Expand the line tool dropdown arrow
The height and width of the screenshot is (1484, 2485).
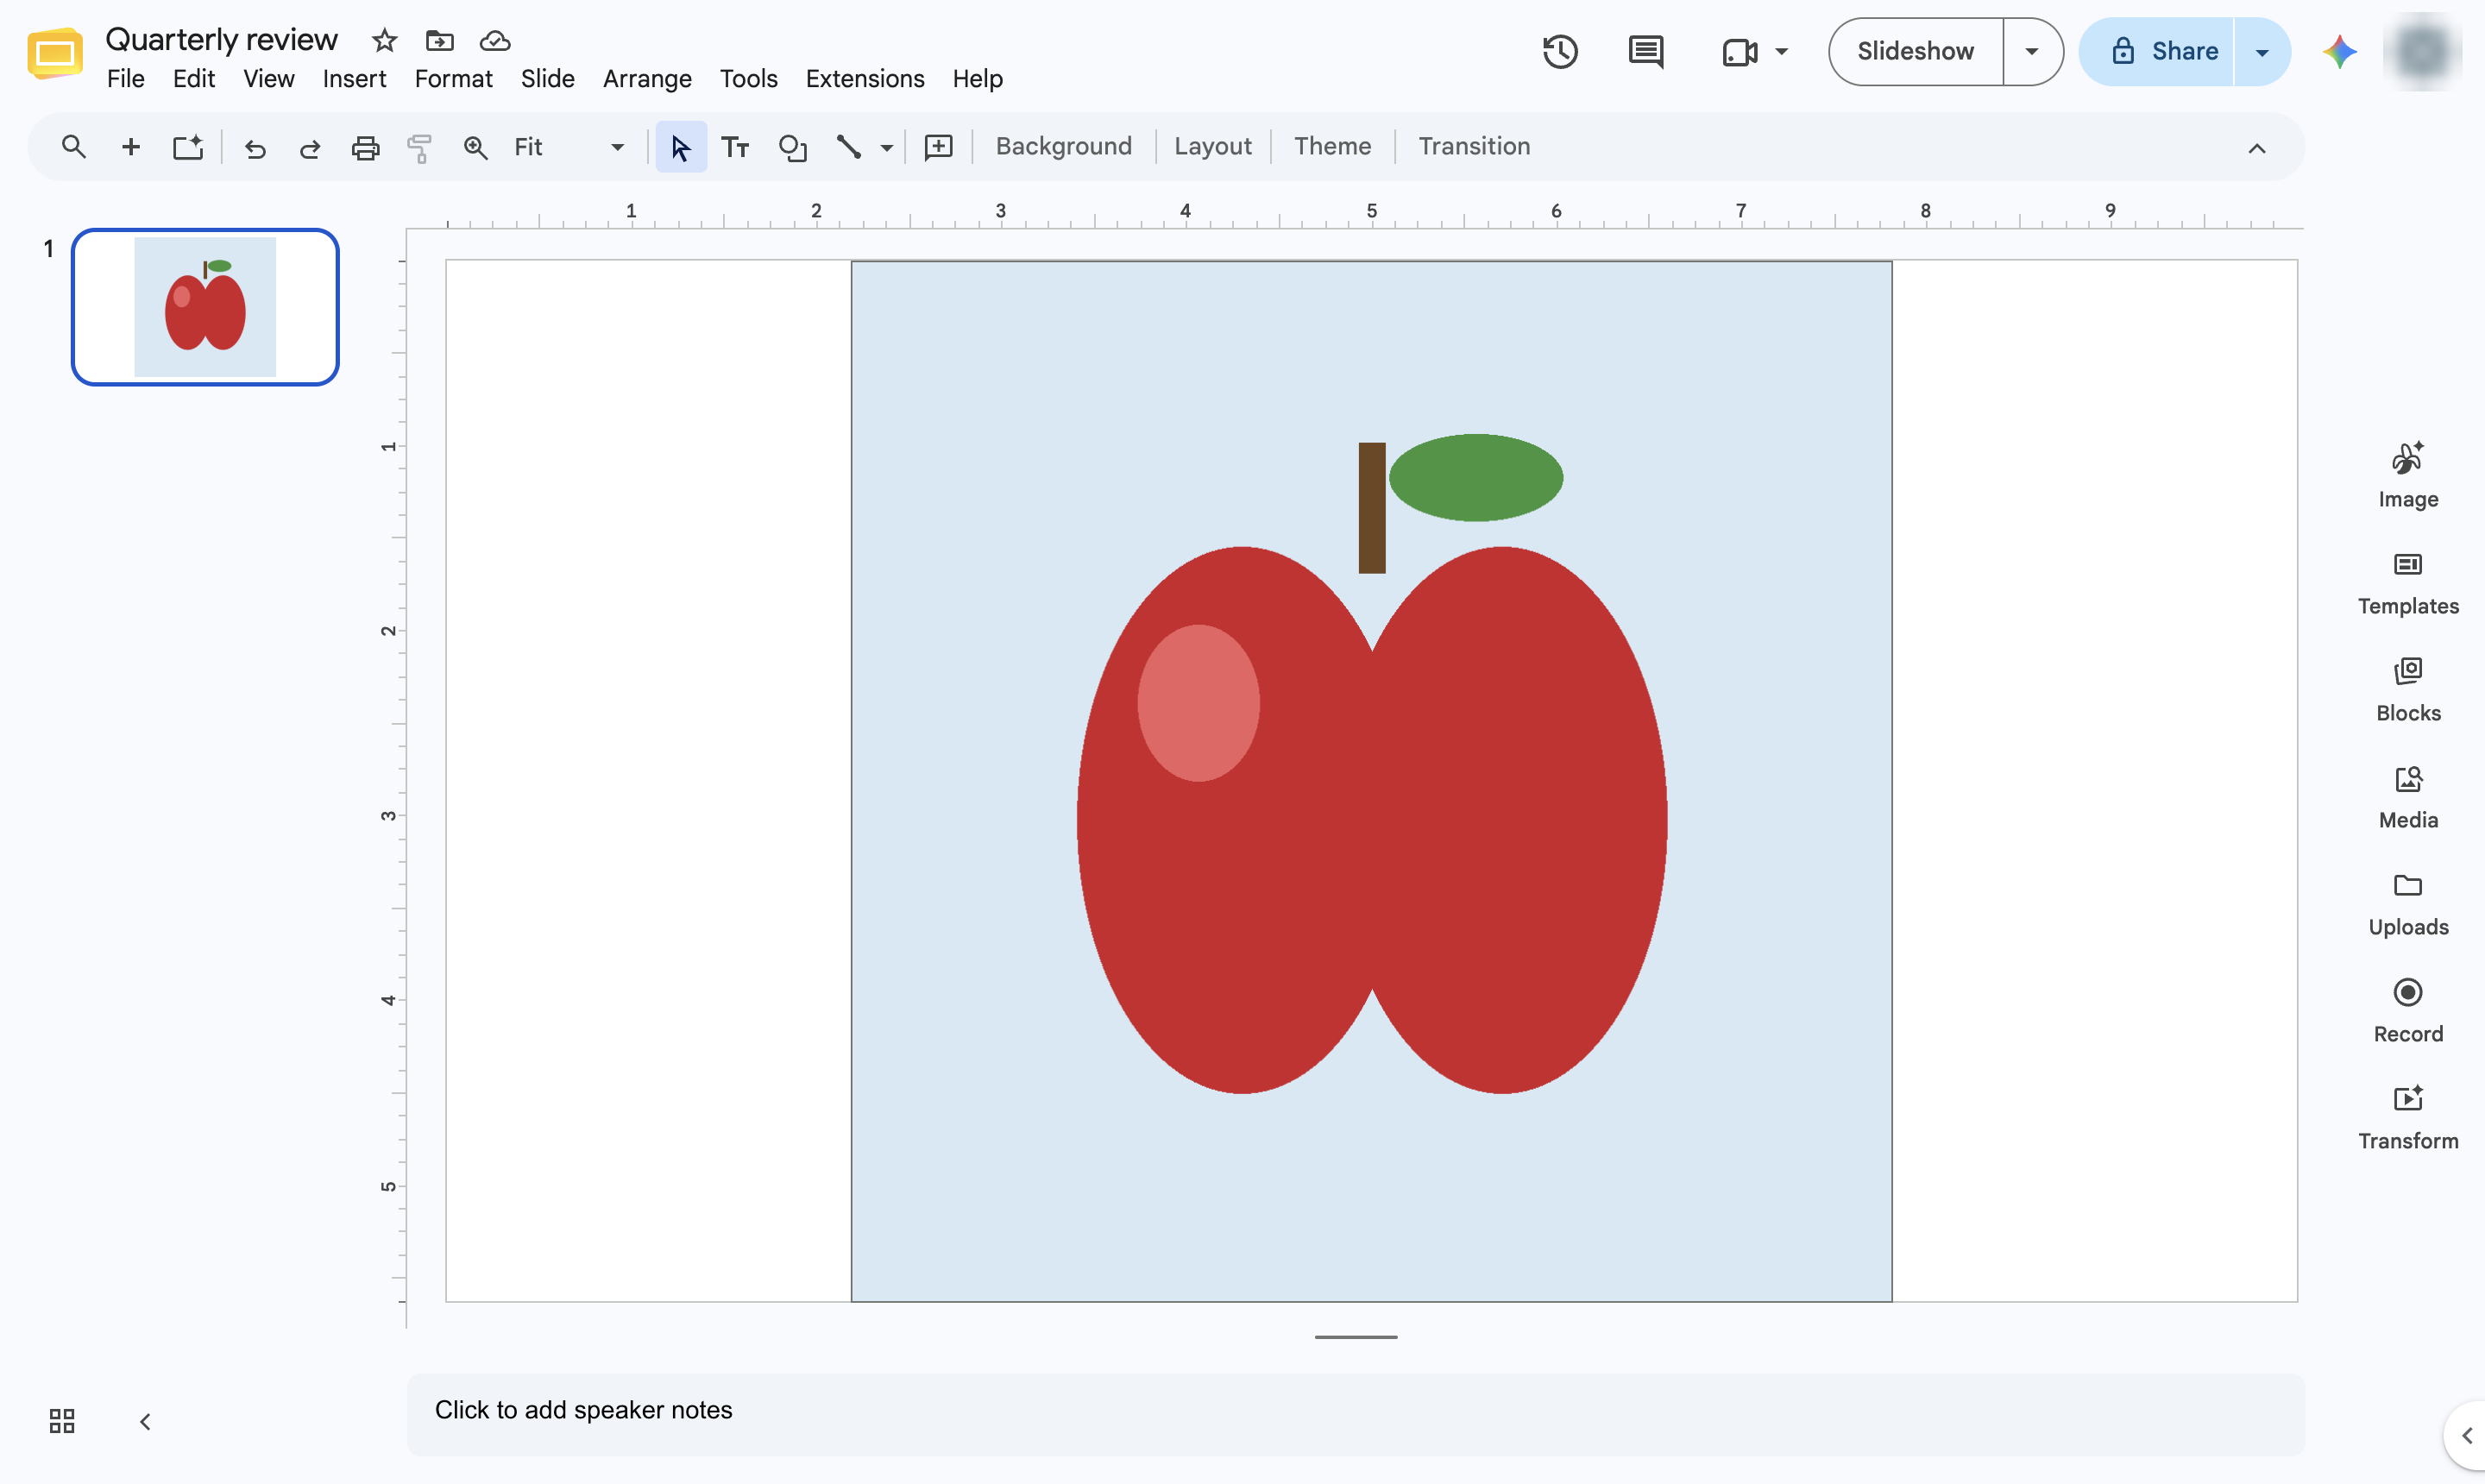tap(886, 147)
